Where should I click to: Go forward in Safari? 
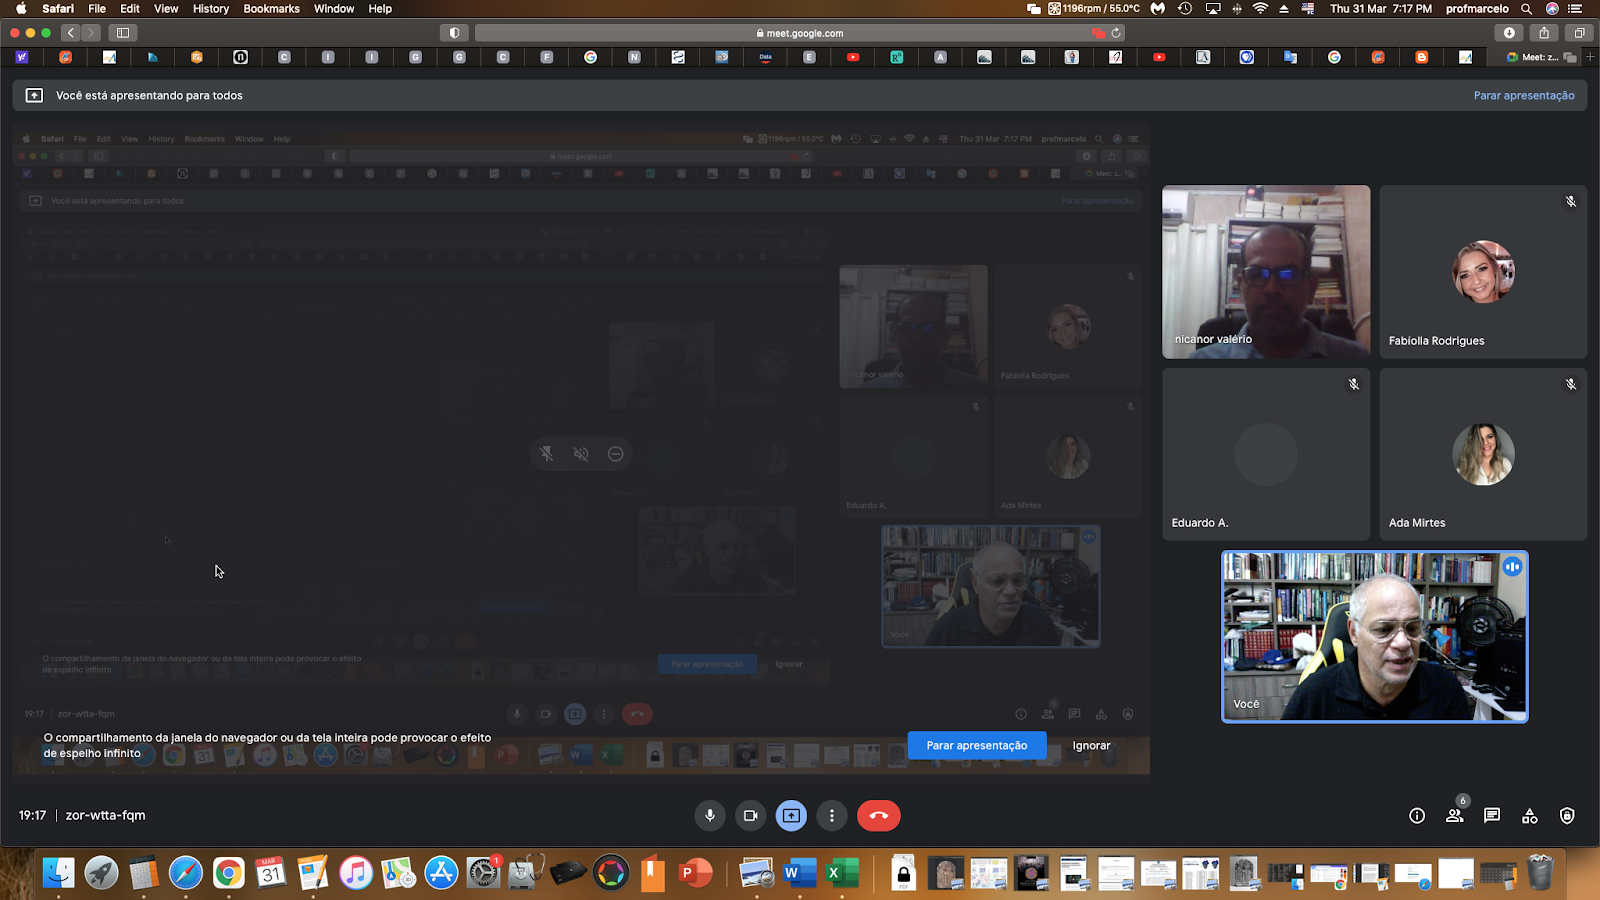pos(90,33)
